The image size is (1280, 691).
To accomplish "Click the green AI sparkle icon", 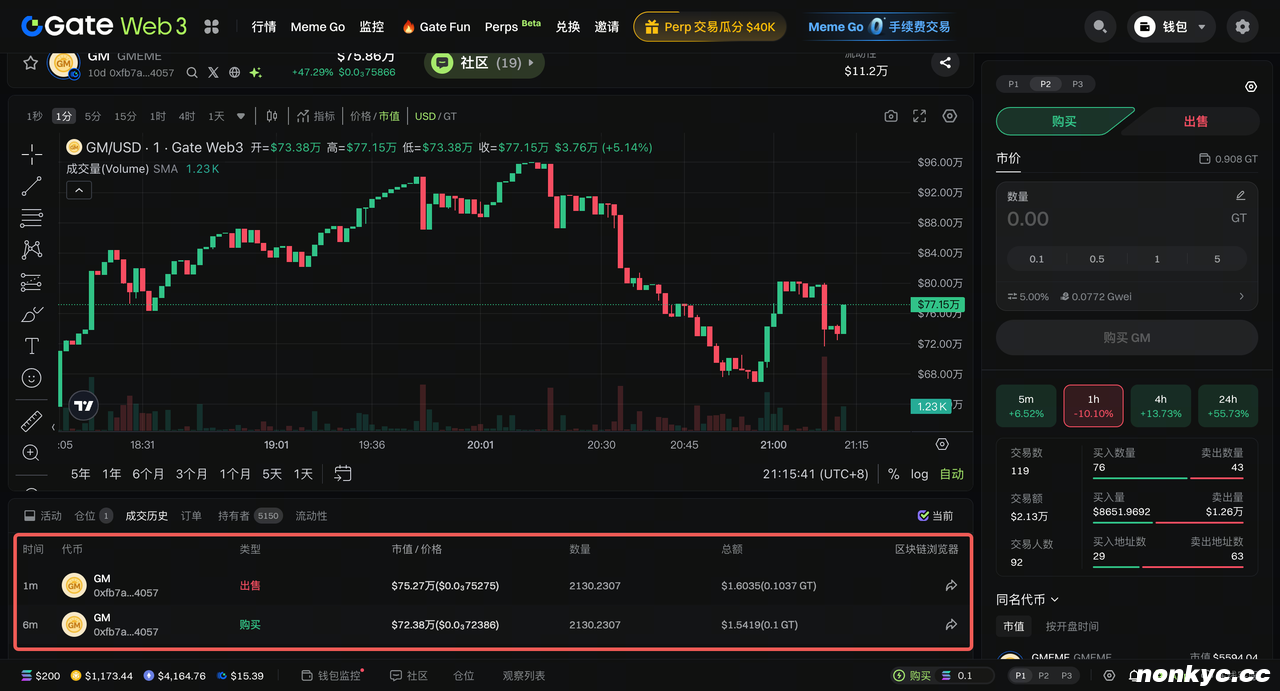I will tap(256, 72).
